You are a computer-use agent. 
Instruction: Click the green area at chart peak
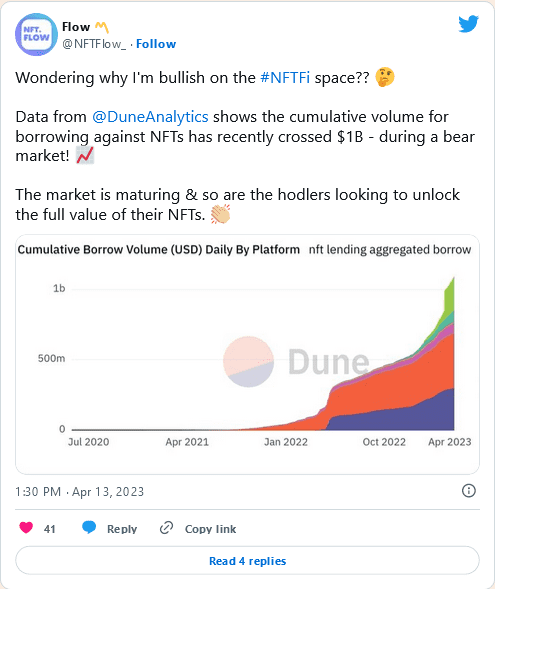tap(450, 296)
